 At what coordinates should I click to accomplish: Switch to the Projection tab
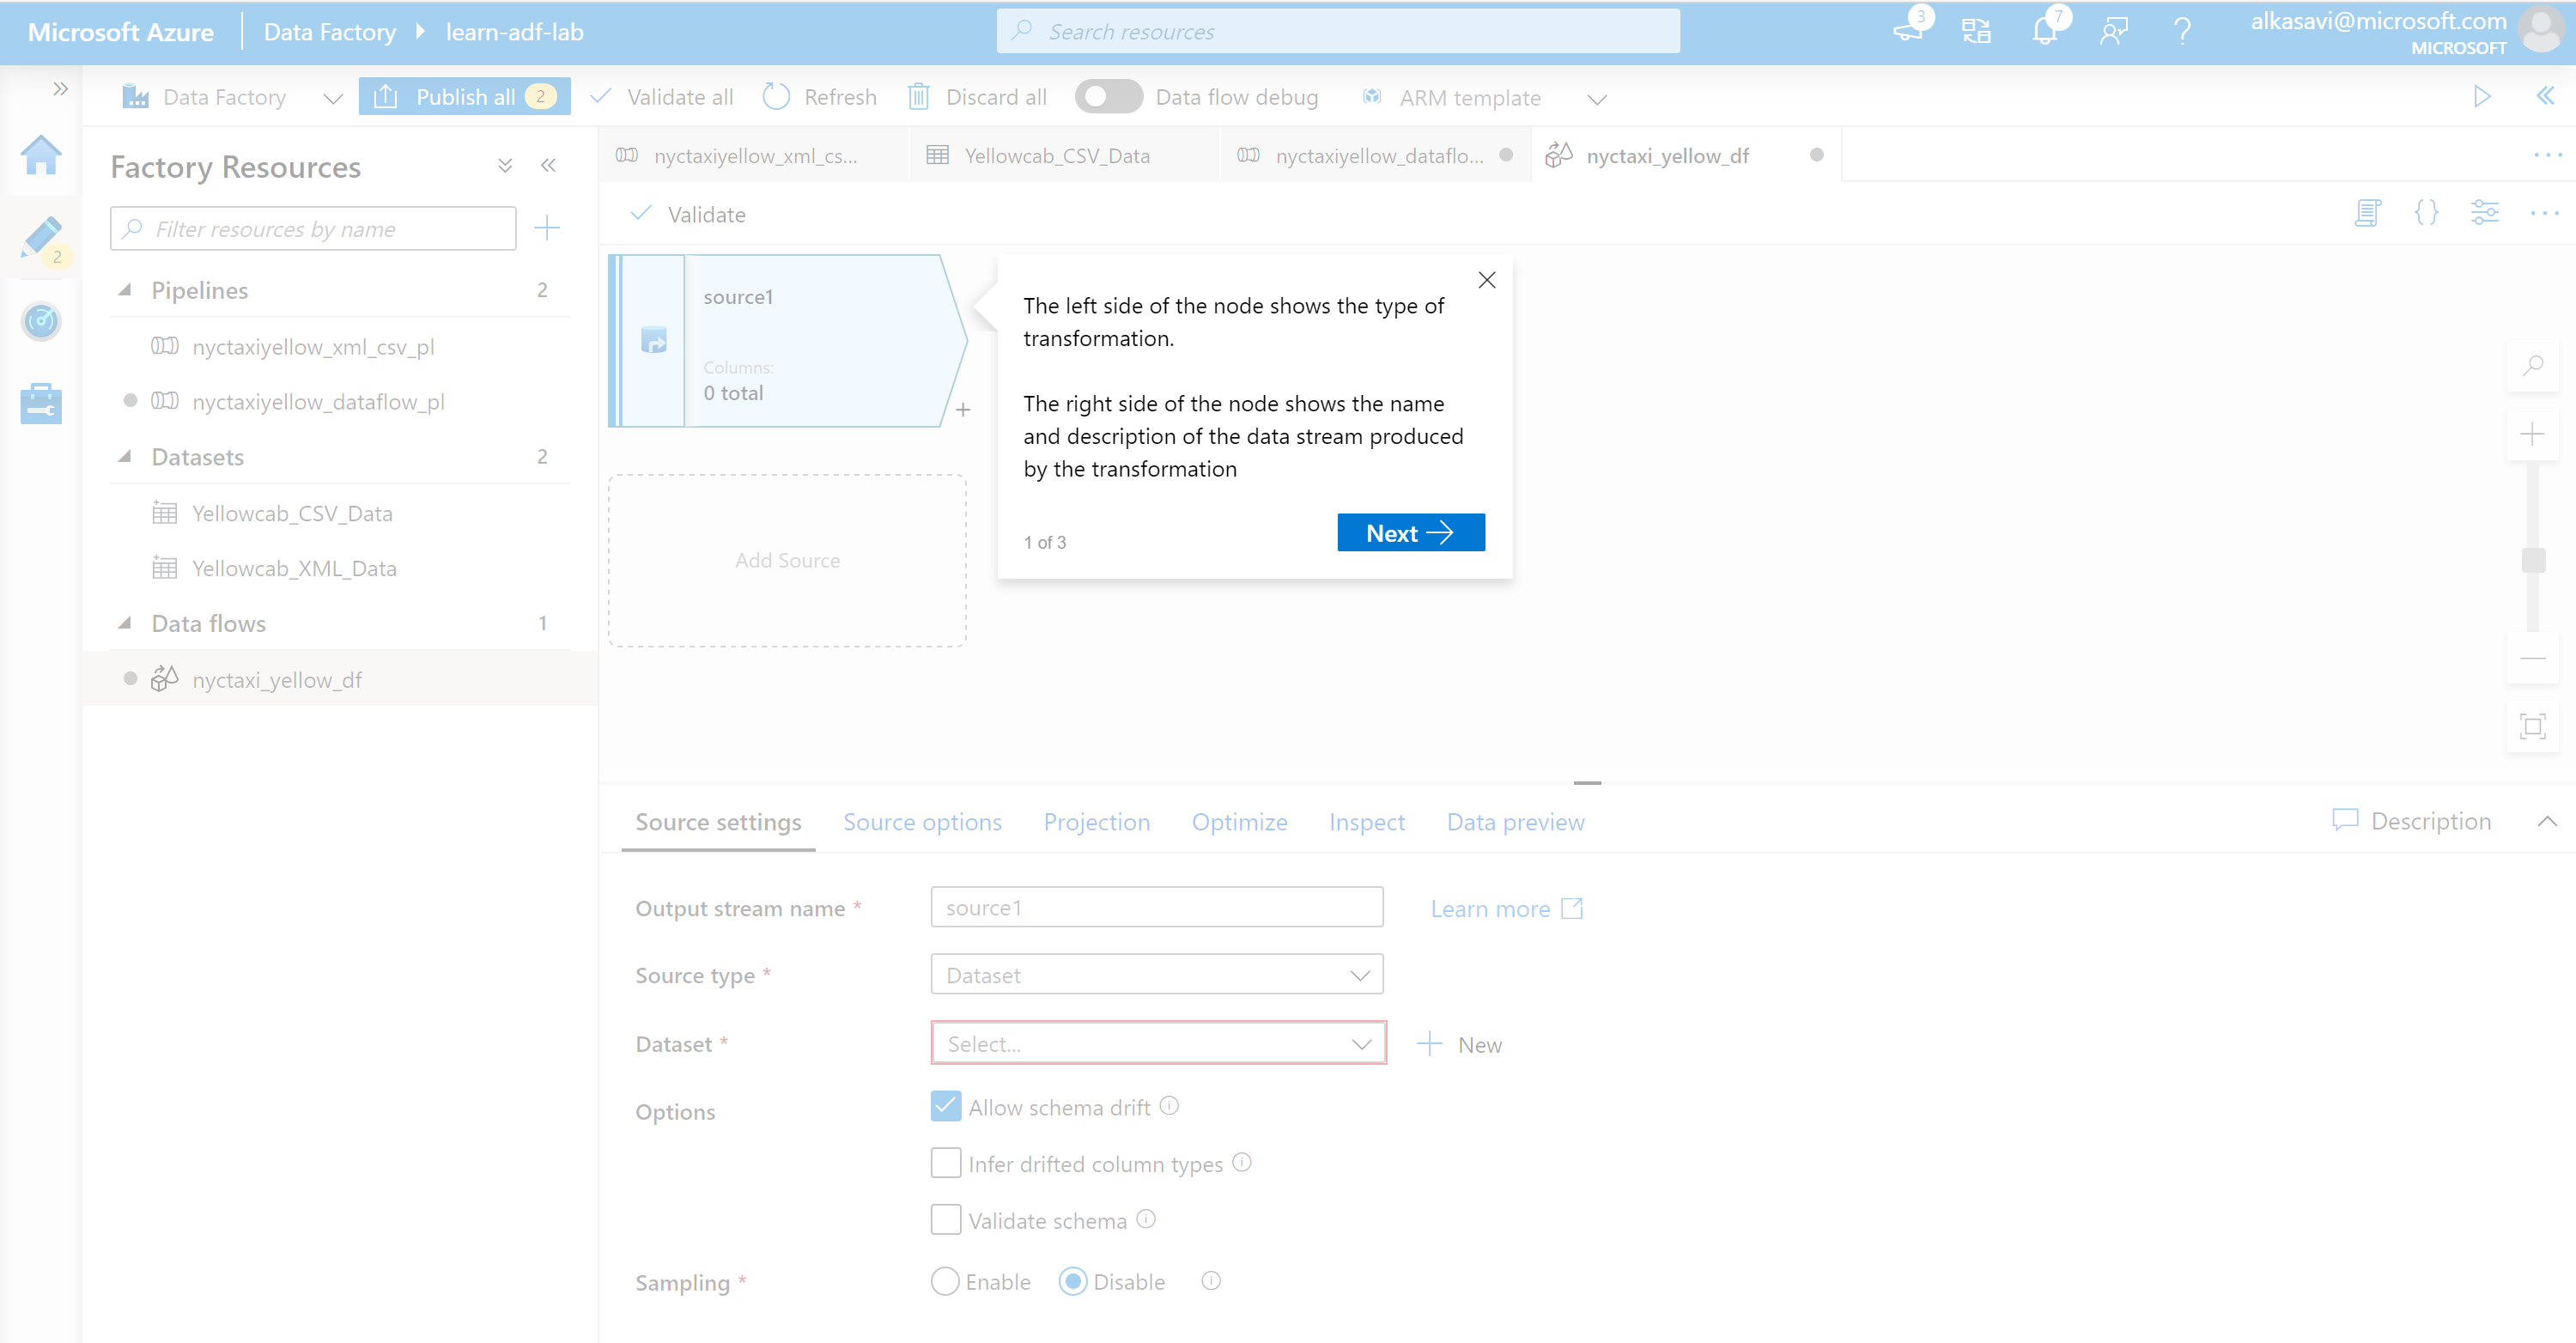coord(1096,821)
